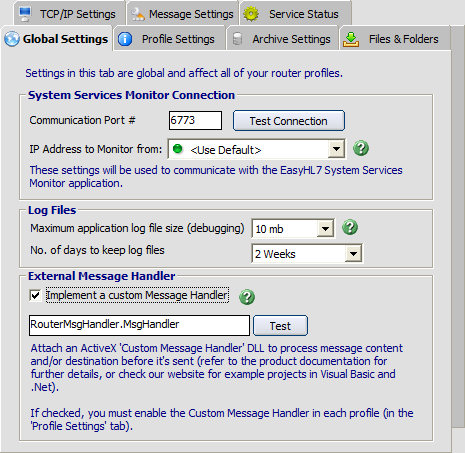Click the database icon beside Archive Settings

(237, 39)
